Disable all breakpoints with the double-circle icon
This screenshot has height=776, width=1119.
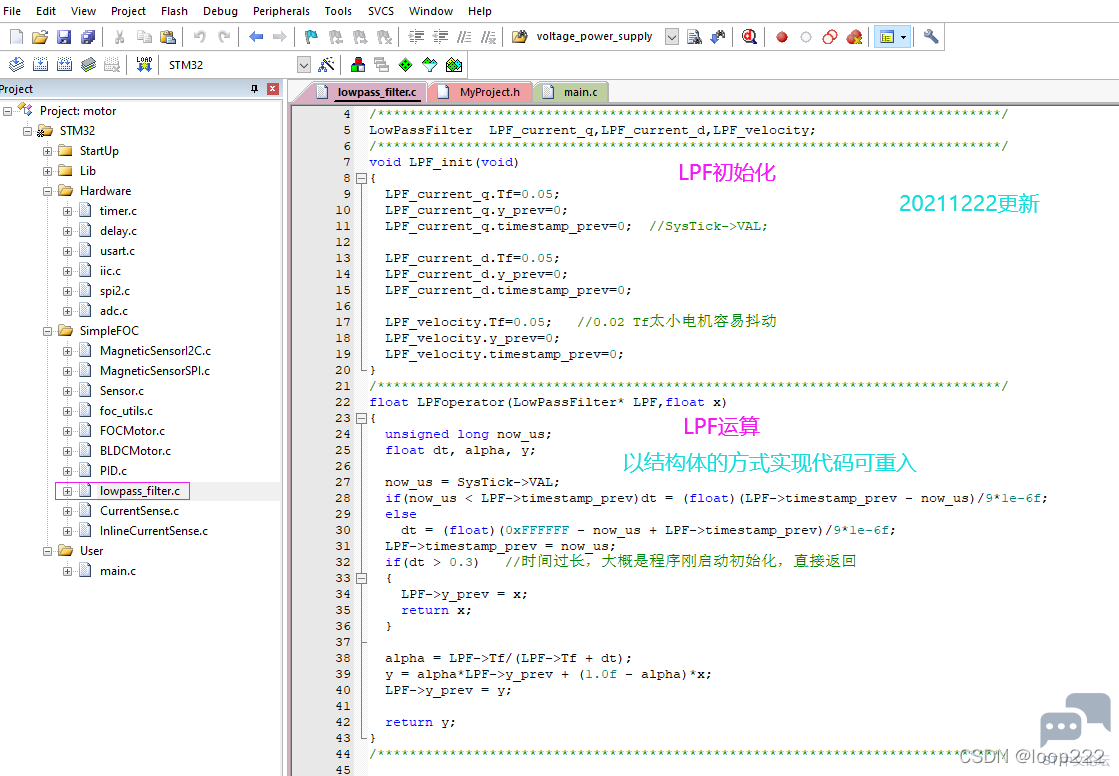830,36
